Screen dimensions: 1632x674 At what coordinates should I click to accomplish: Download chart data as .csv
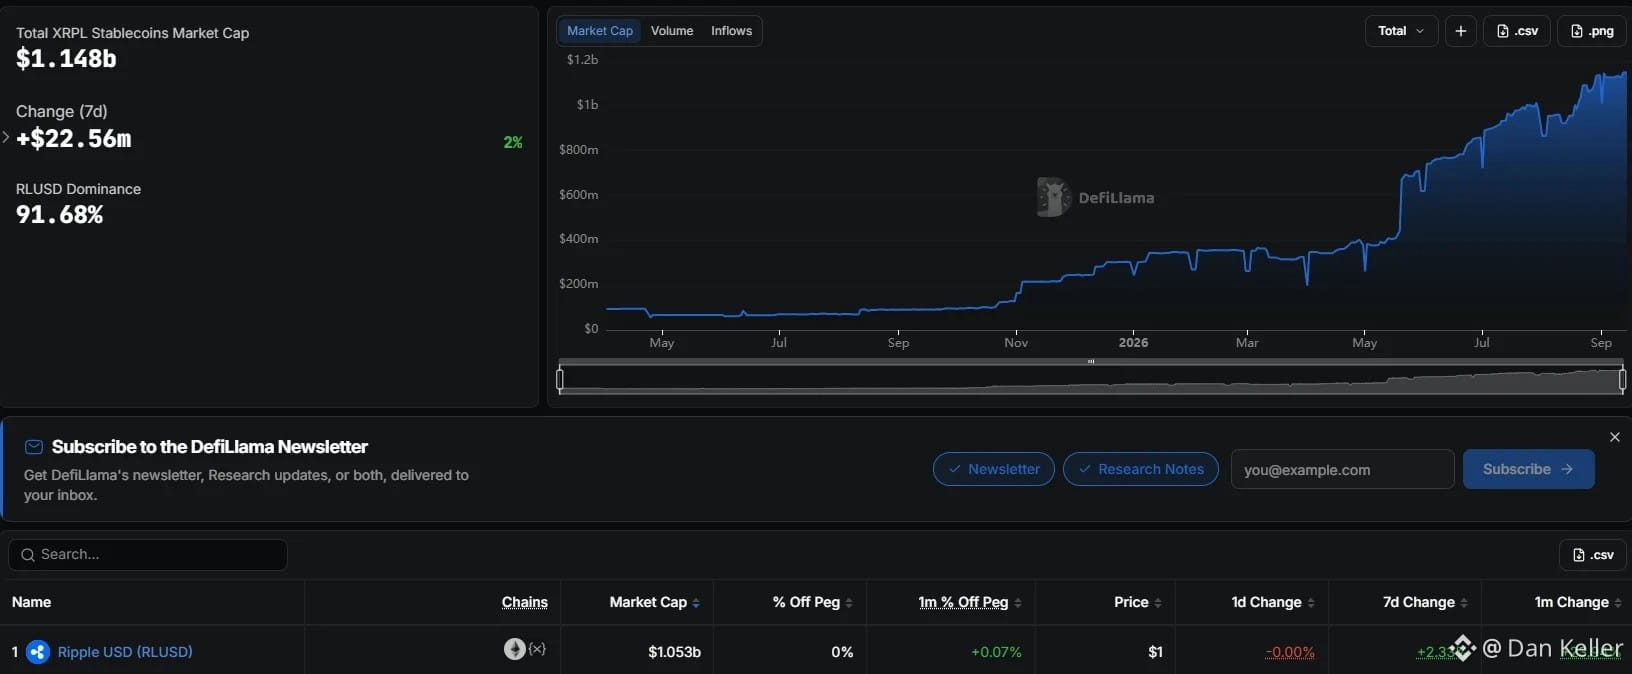(x=1517, y=31)
